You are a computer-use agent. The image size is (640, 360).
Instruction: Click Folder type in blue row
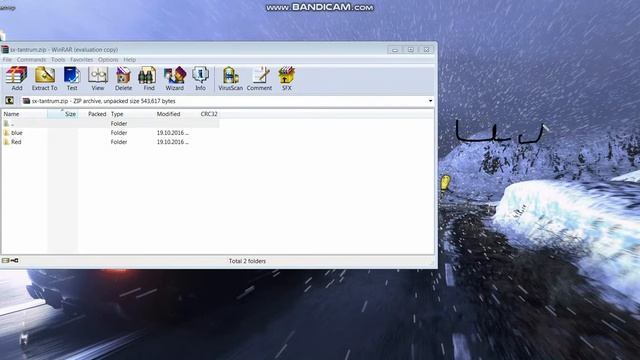pyautogui.click(x=119, y=133)
